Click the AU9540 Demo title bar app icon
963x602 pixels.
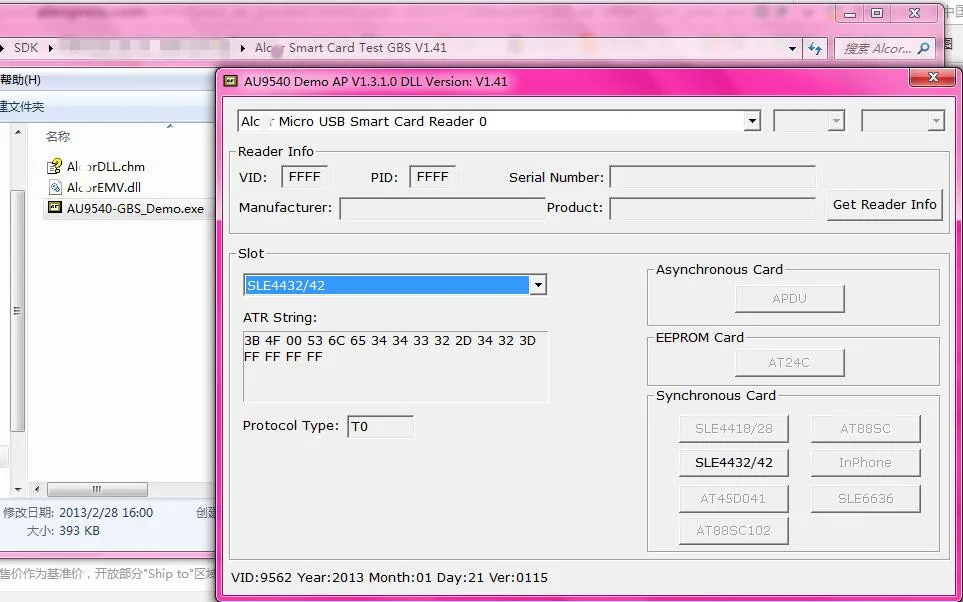pyautogui.click(x=231, y=81)
